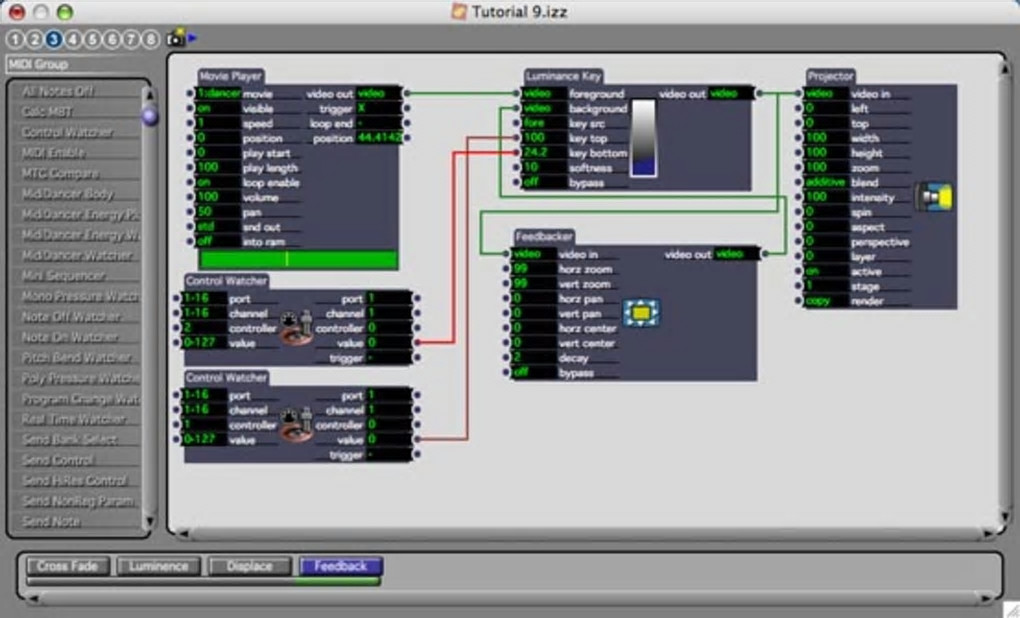Switch to Cross Fade scene
The width and height of the screenshot is (1020, 618).
[68, 566]
